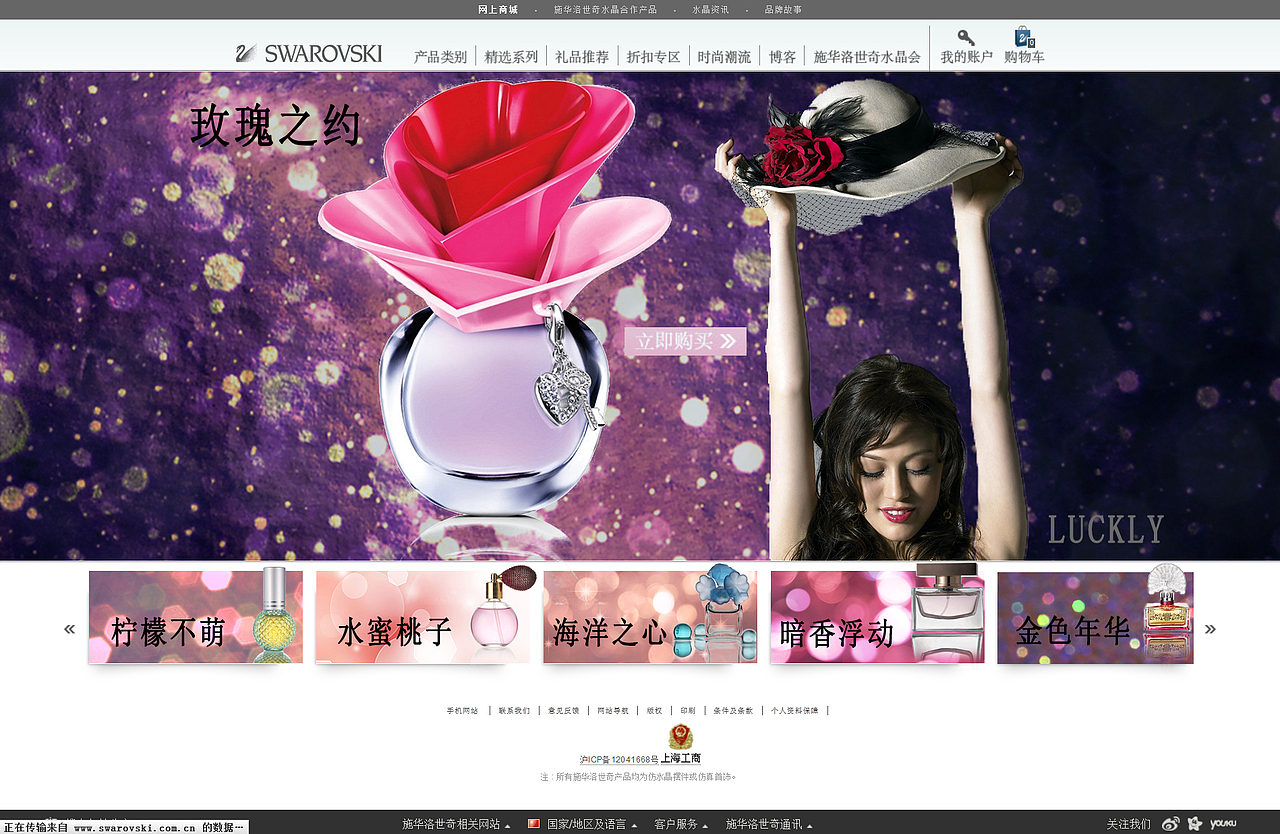Select 水蜜桃子 perfume thumbnail
The image size is (1280, 834).
423,617
